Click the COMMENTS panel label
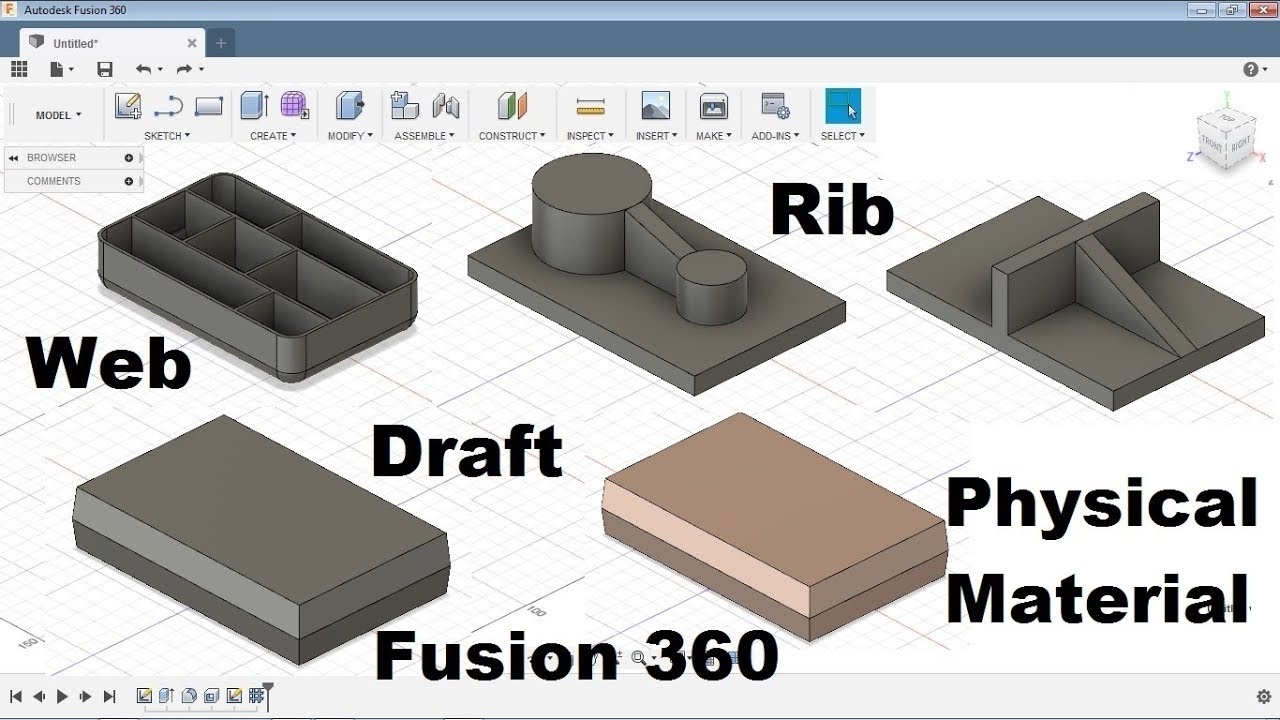The image size is (1280, 720). coord(54,181)
